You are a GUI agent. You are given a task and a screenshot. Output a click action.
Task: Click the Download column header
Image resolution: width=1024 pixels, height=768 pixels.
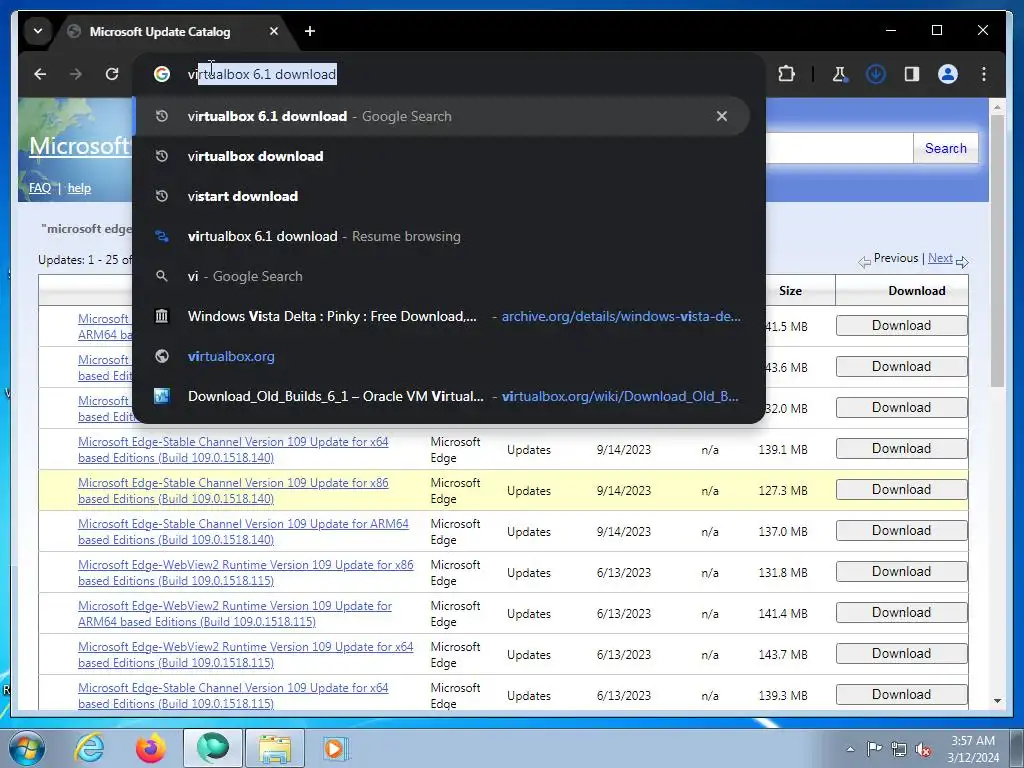916,291
